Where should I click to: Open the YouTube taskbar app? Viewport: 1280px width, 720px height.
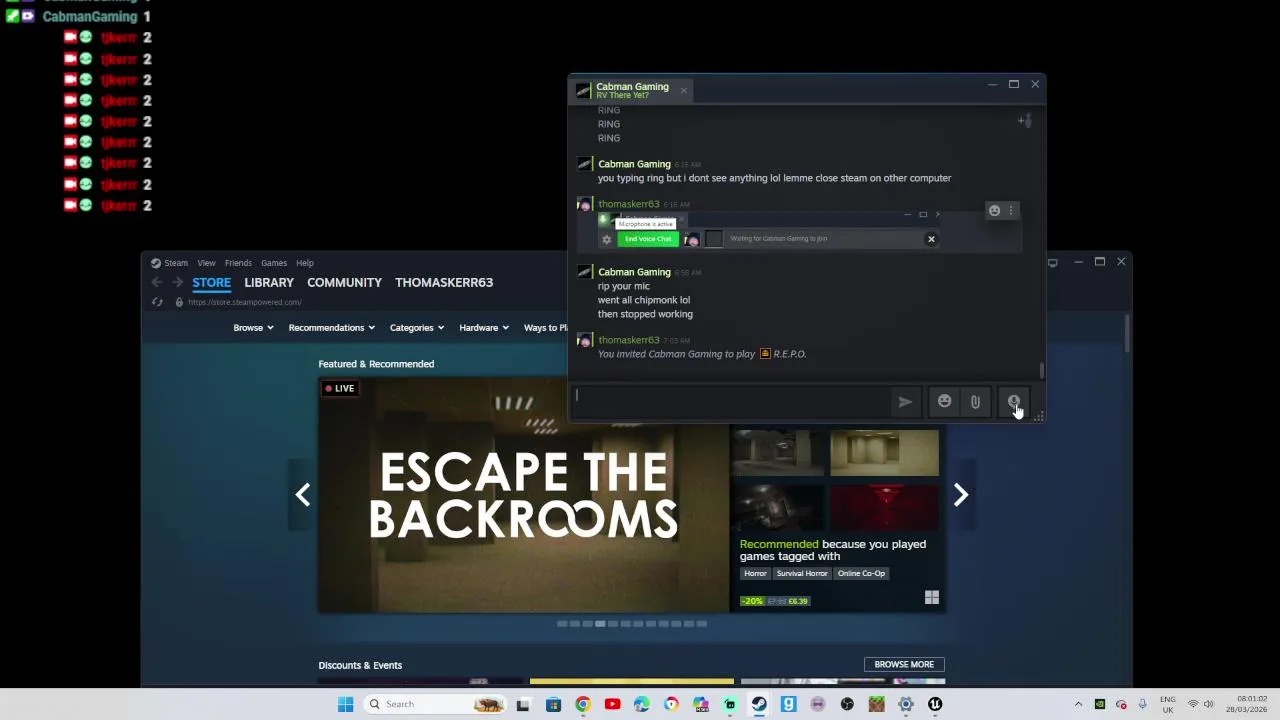tap(612, 704)
